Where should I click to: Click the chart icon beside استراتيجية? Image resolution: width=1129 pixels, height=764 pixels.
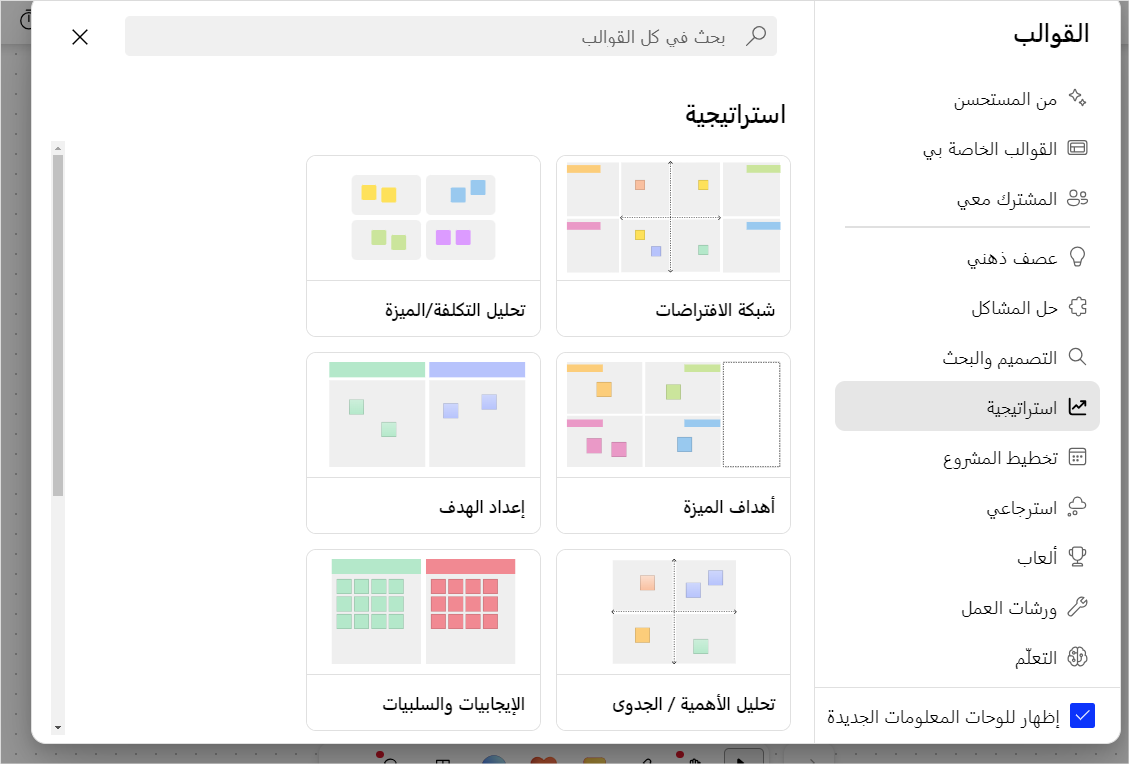[x=1077, y=406]
